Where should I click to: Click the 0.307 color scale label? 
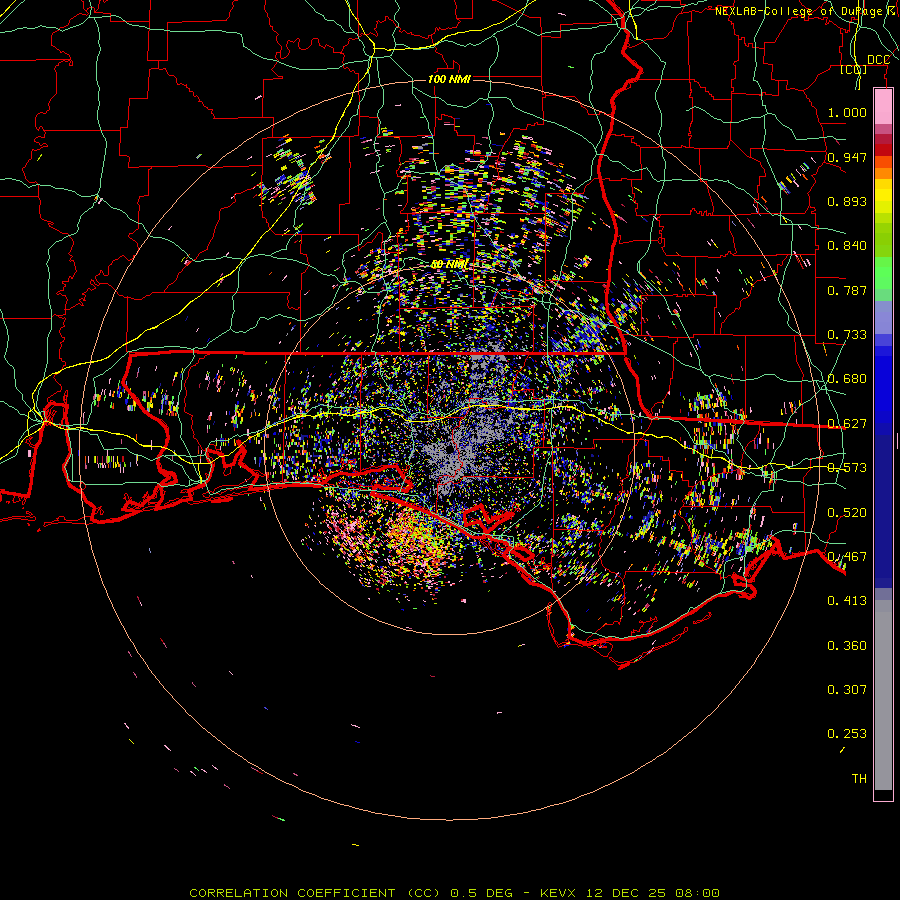[847, 690]
